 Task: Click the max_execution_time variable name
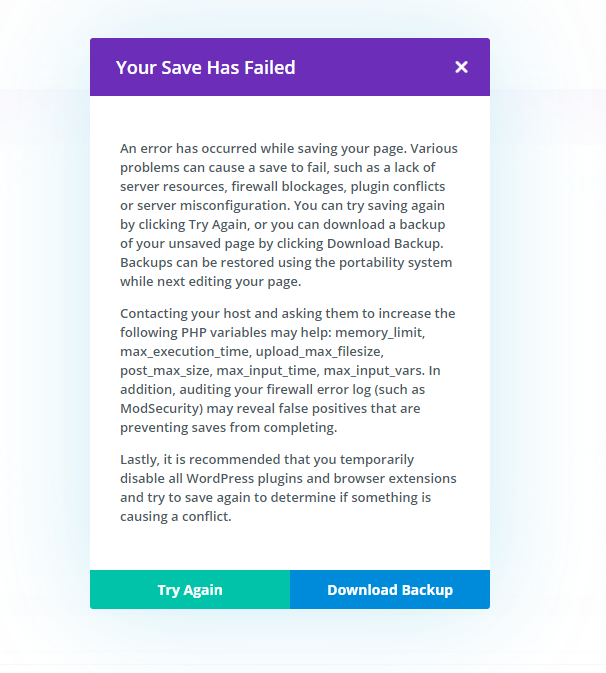(x=184, y=352)
